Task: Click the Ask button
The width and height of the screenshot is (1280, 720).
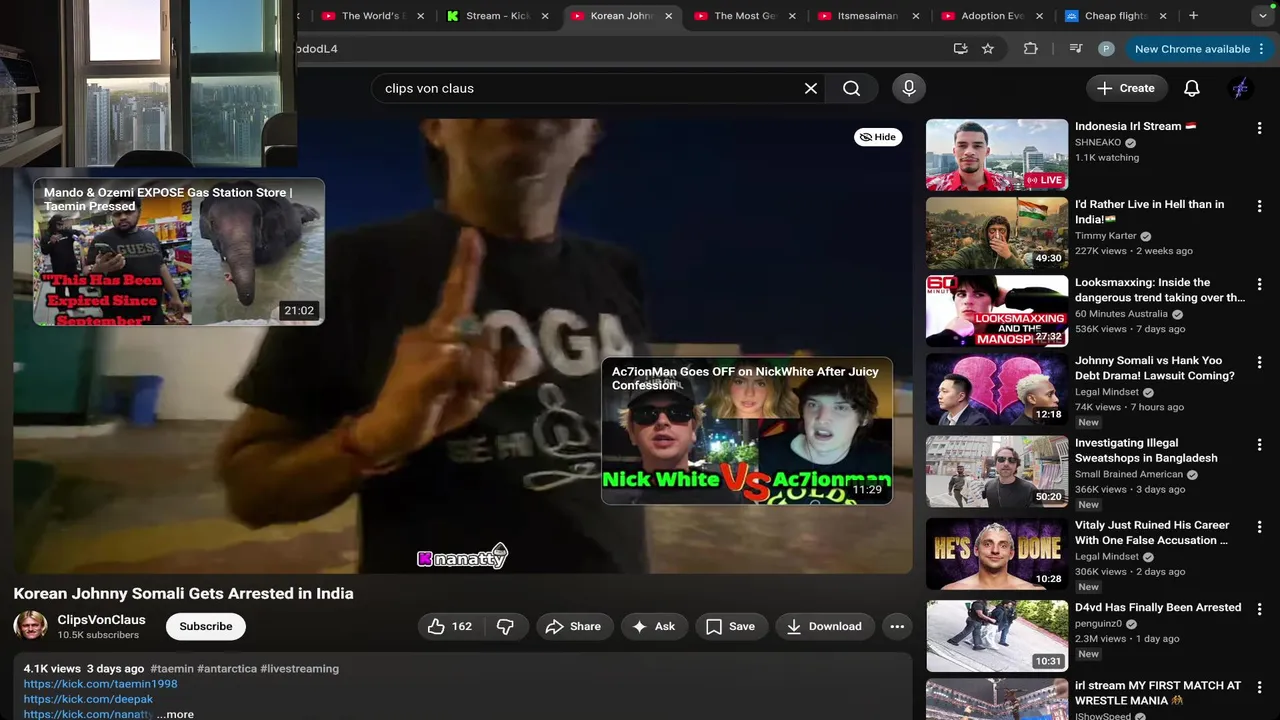Action: 654,626
